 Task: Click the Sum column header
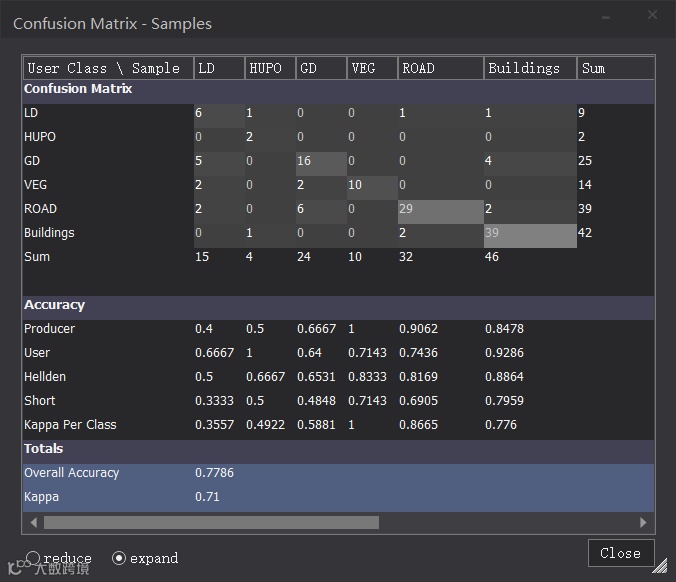pos(616,68)
